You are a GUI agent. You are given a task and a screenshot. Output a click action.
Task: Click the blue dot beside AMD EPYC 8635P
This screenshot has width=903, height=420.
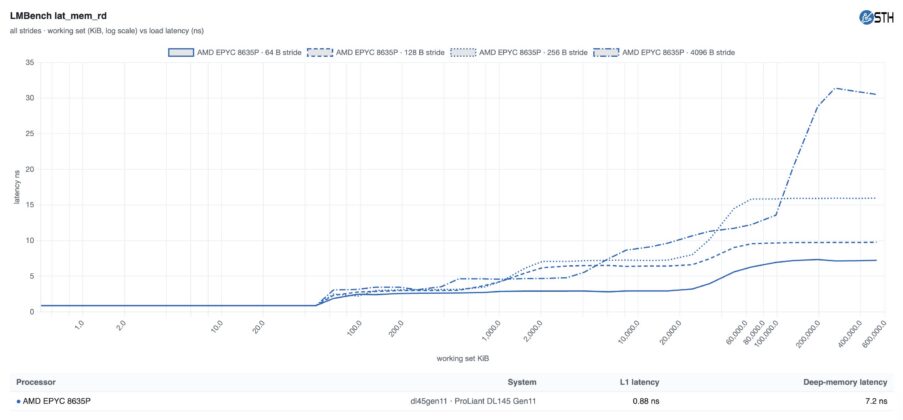pyautogui.click(x=18, y=402)
